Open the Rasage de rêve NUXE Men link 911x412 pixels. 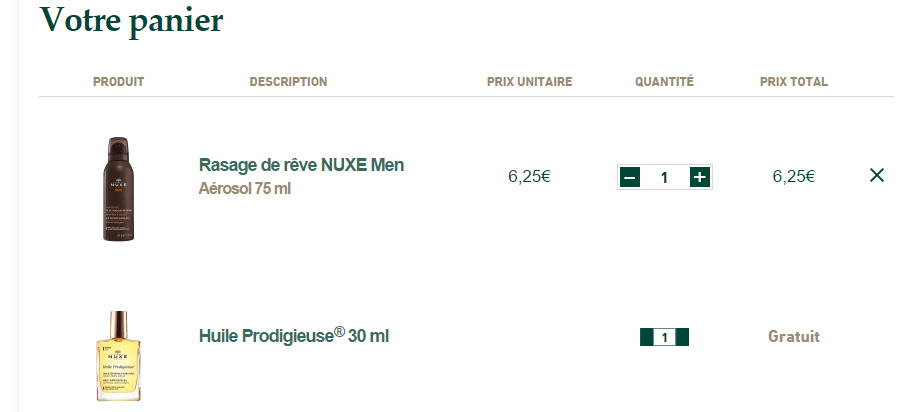[x=301, y=165]
